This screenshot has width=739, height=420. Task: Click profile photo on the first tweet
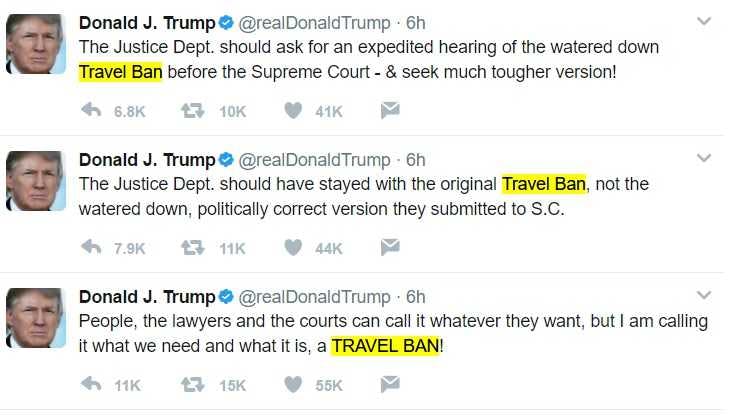pyautogui.click(x=36, y=44)
